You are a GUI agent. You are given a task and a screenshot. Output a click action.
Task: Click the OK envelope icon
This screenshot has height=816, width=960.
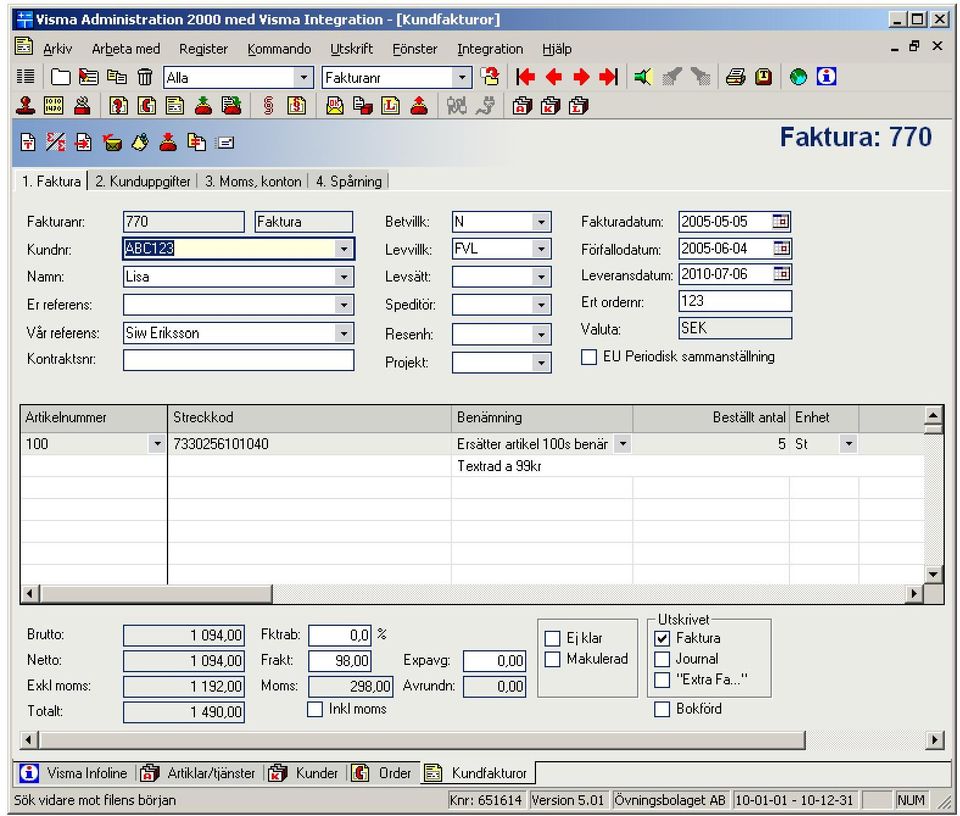(334, 106)
